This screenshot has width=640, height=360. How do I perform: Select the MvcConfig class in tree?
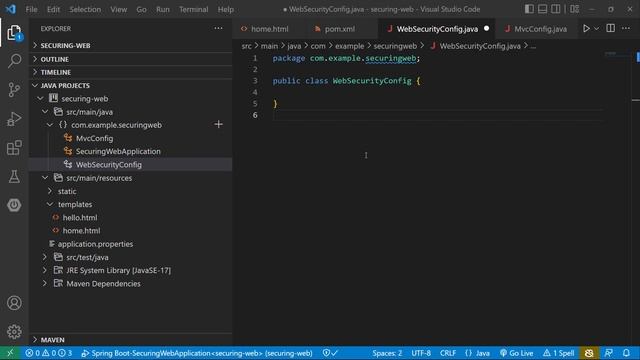(x=94, y=138)
